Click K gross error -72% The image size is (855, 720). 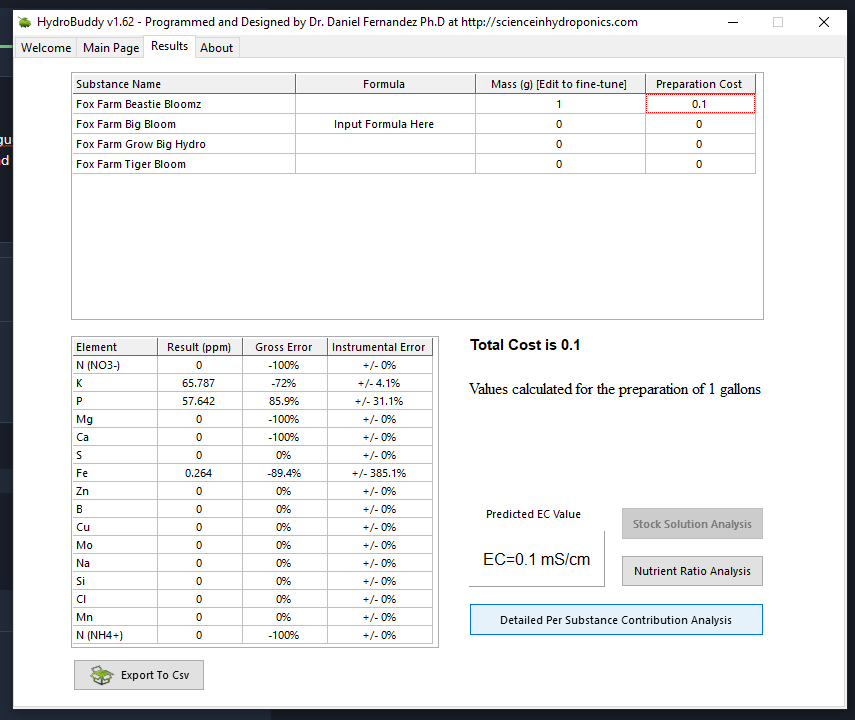click(x=285, y=383)
